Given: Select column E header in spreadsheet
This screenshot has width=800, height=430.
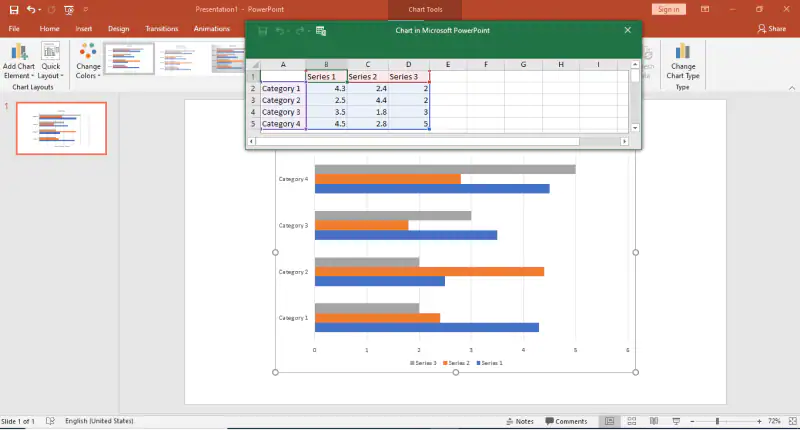Looking at the screenshot, I should (448, 65).
